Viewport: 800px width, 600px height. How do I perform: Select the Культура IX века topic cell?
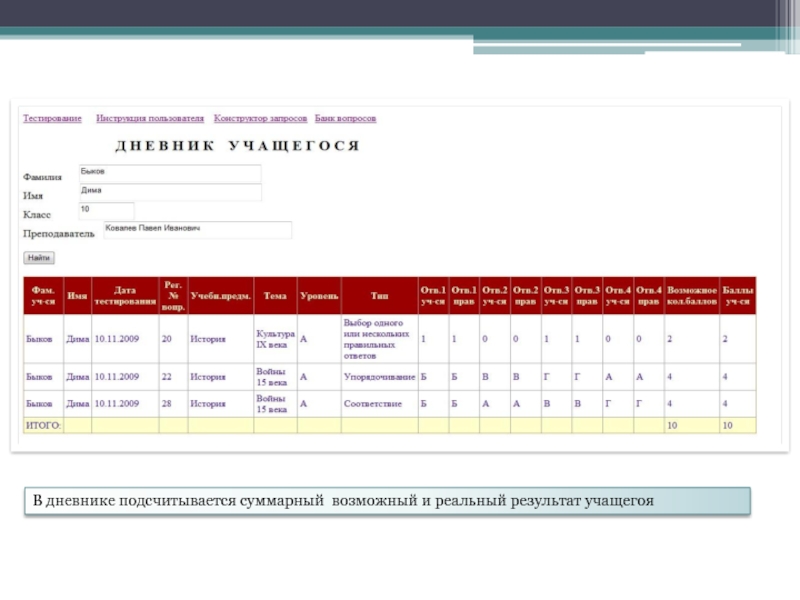[x=275, y=339]
